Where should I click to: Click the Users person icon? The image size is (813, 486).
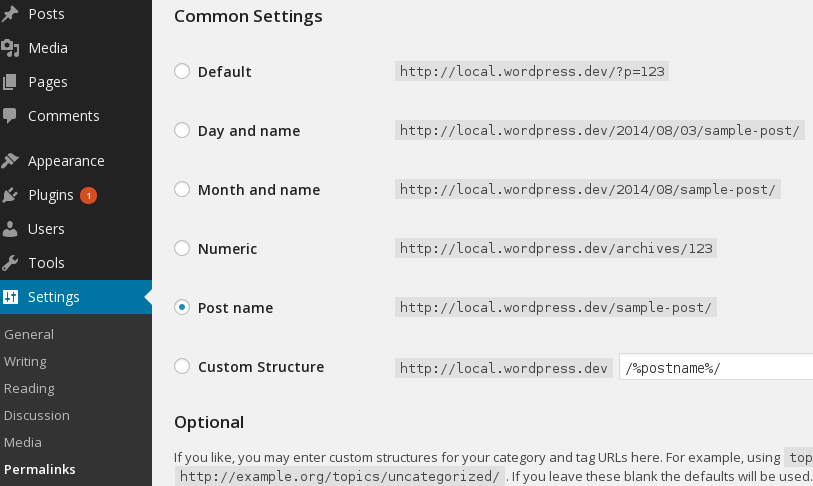10,229
